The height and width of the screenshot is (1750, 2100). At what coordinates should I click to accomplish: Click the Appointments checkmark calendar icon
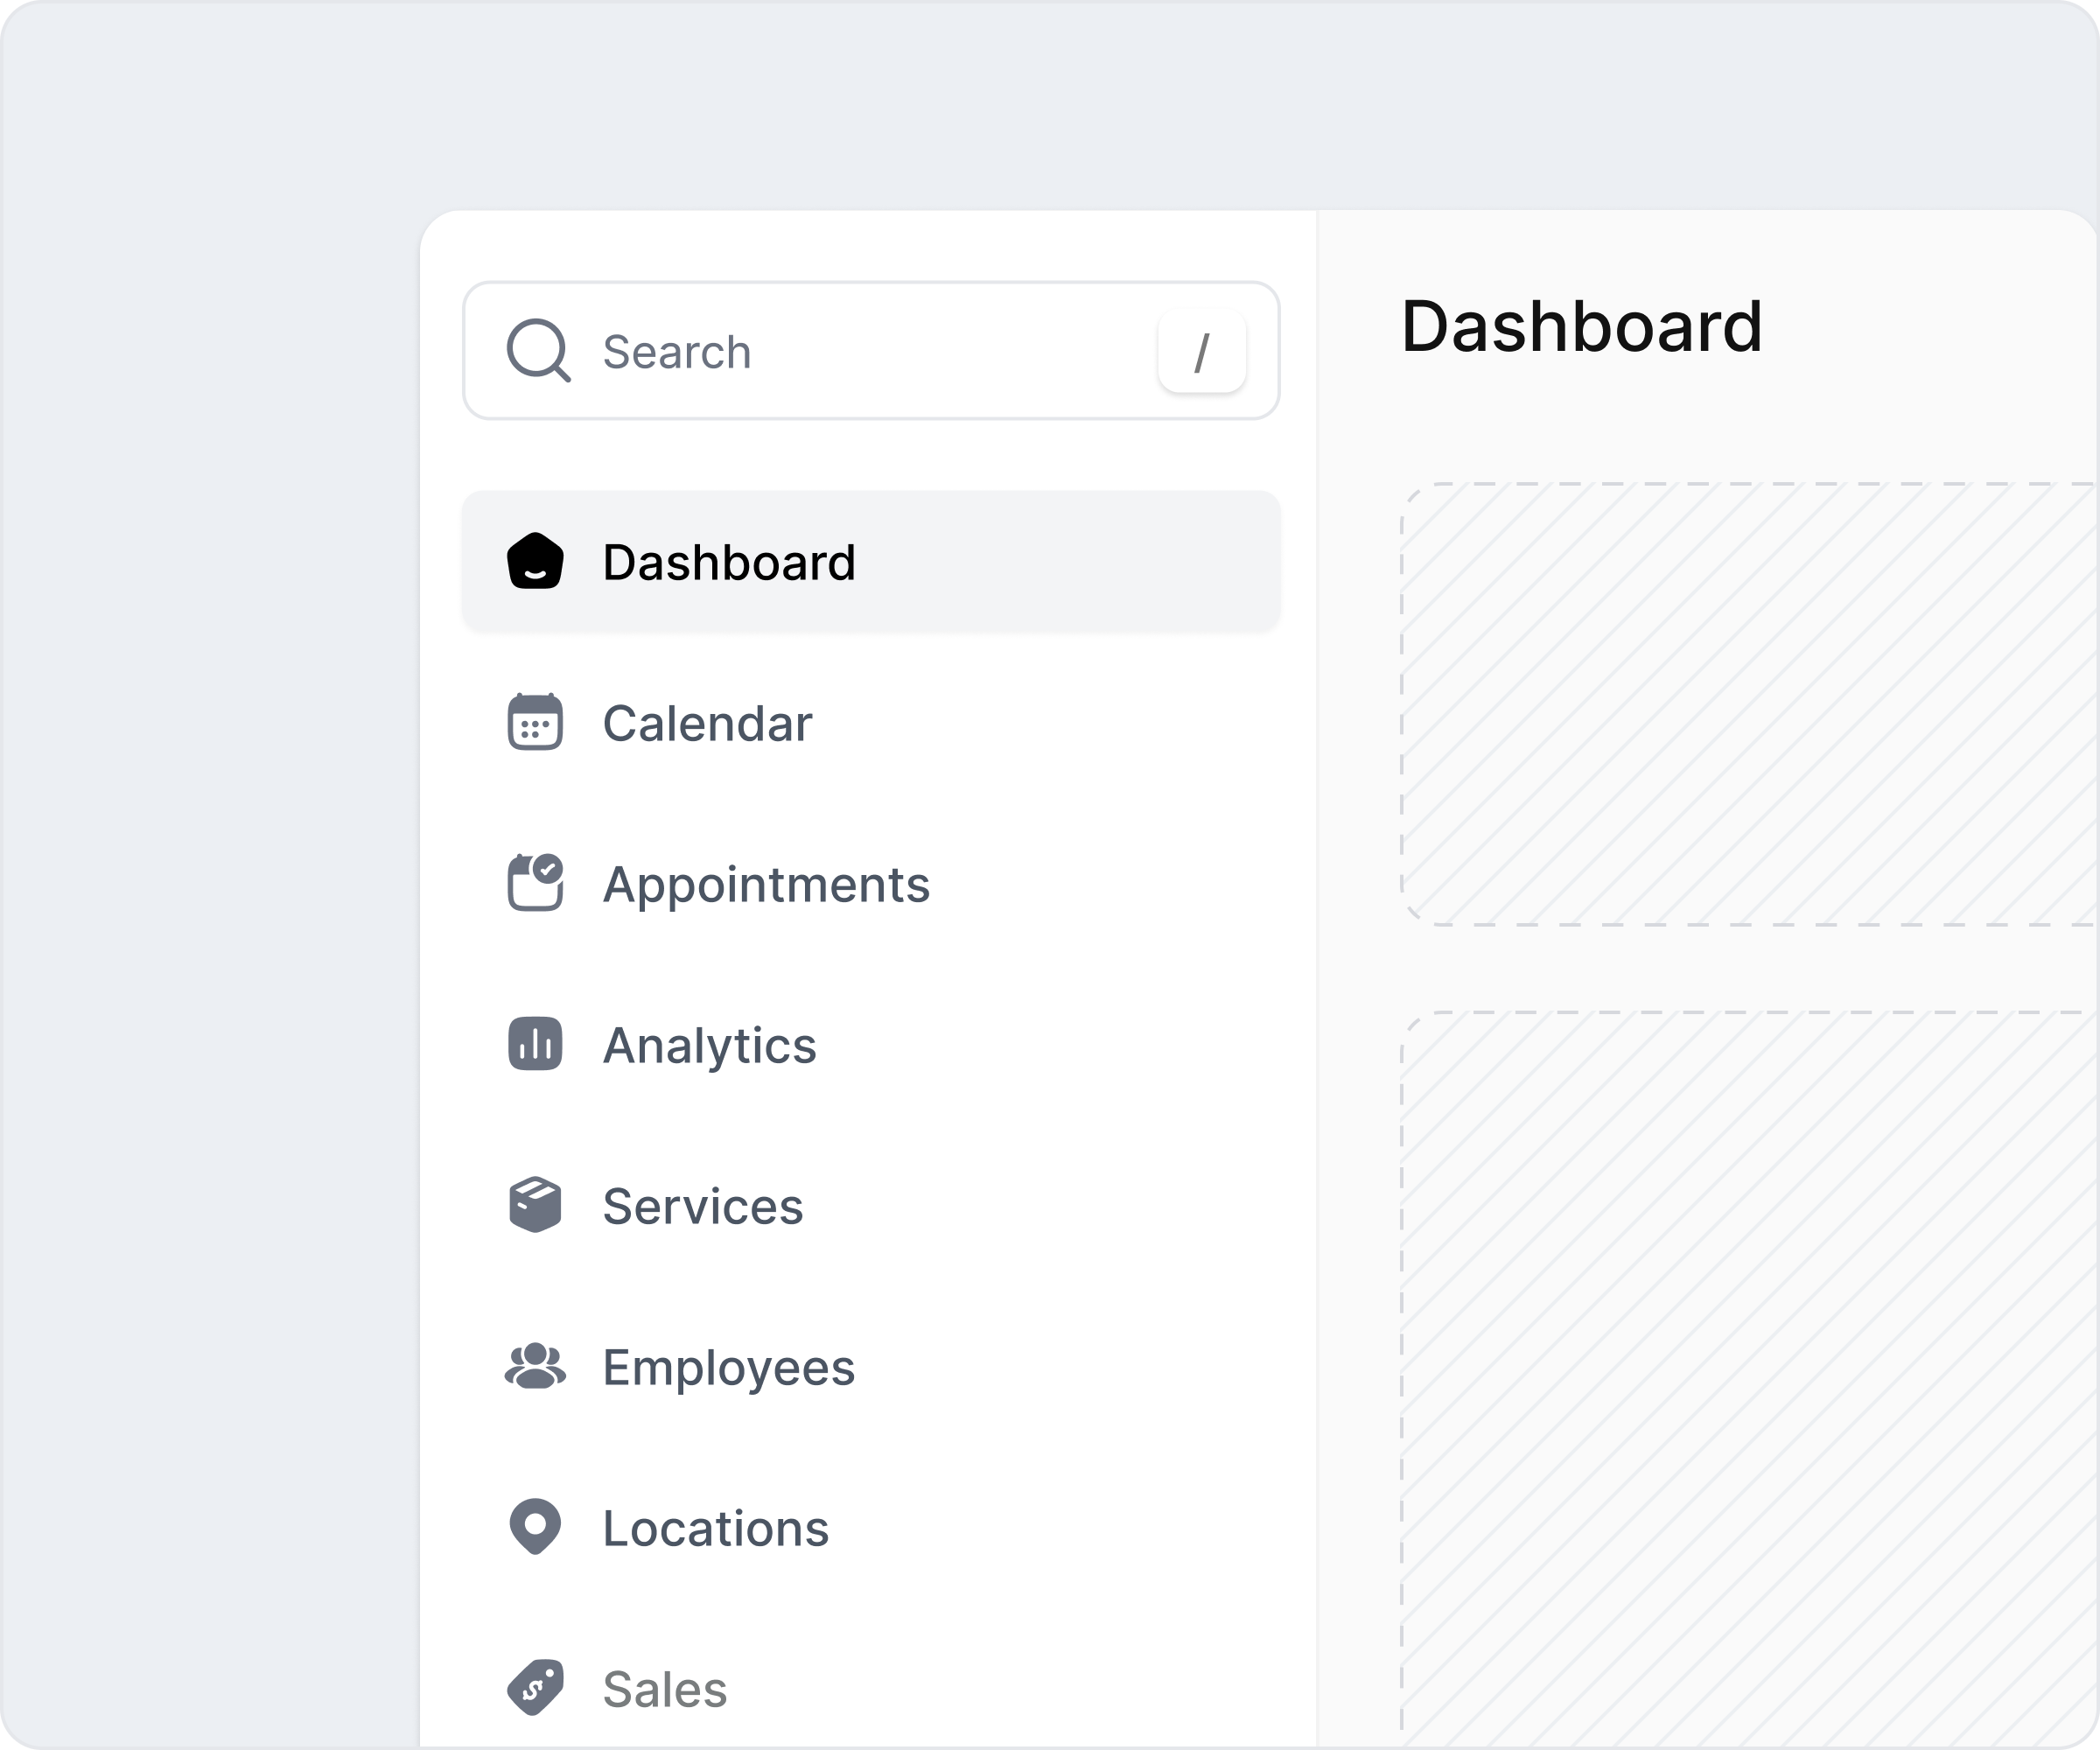coord(535,883)
